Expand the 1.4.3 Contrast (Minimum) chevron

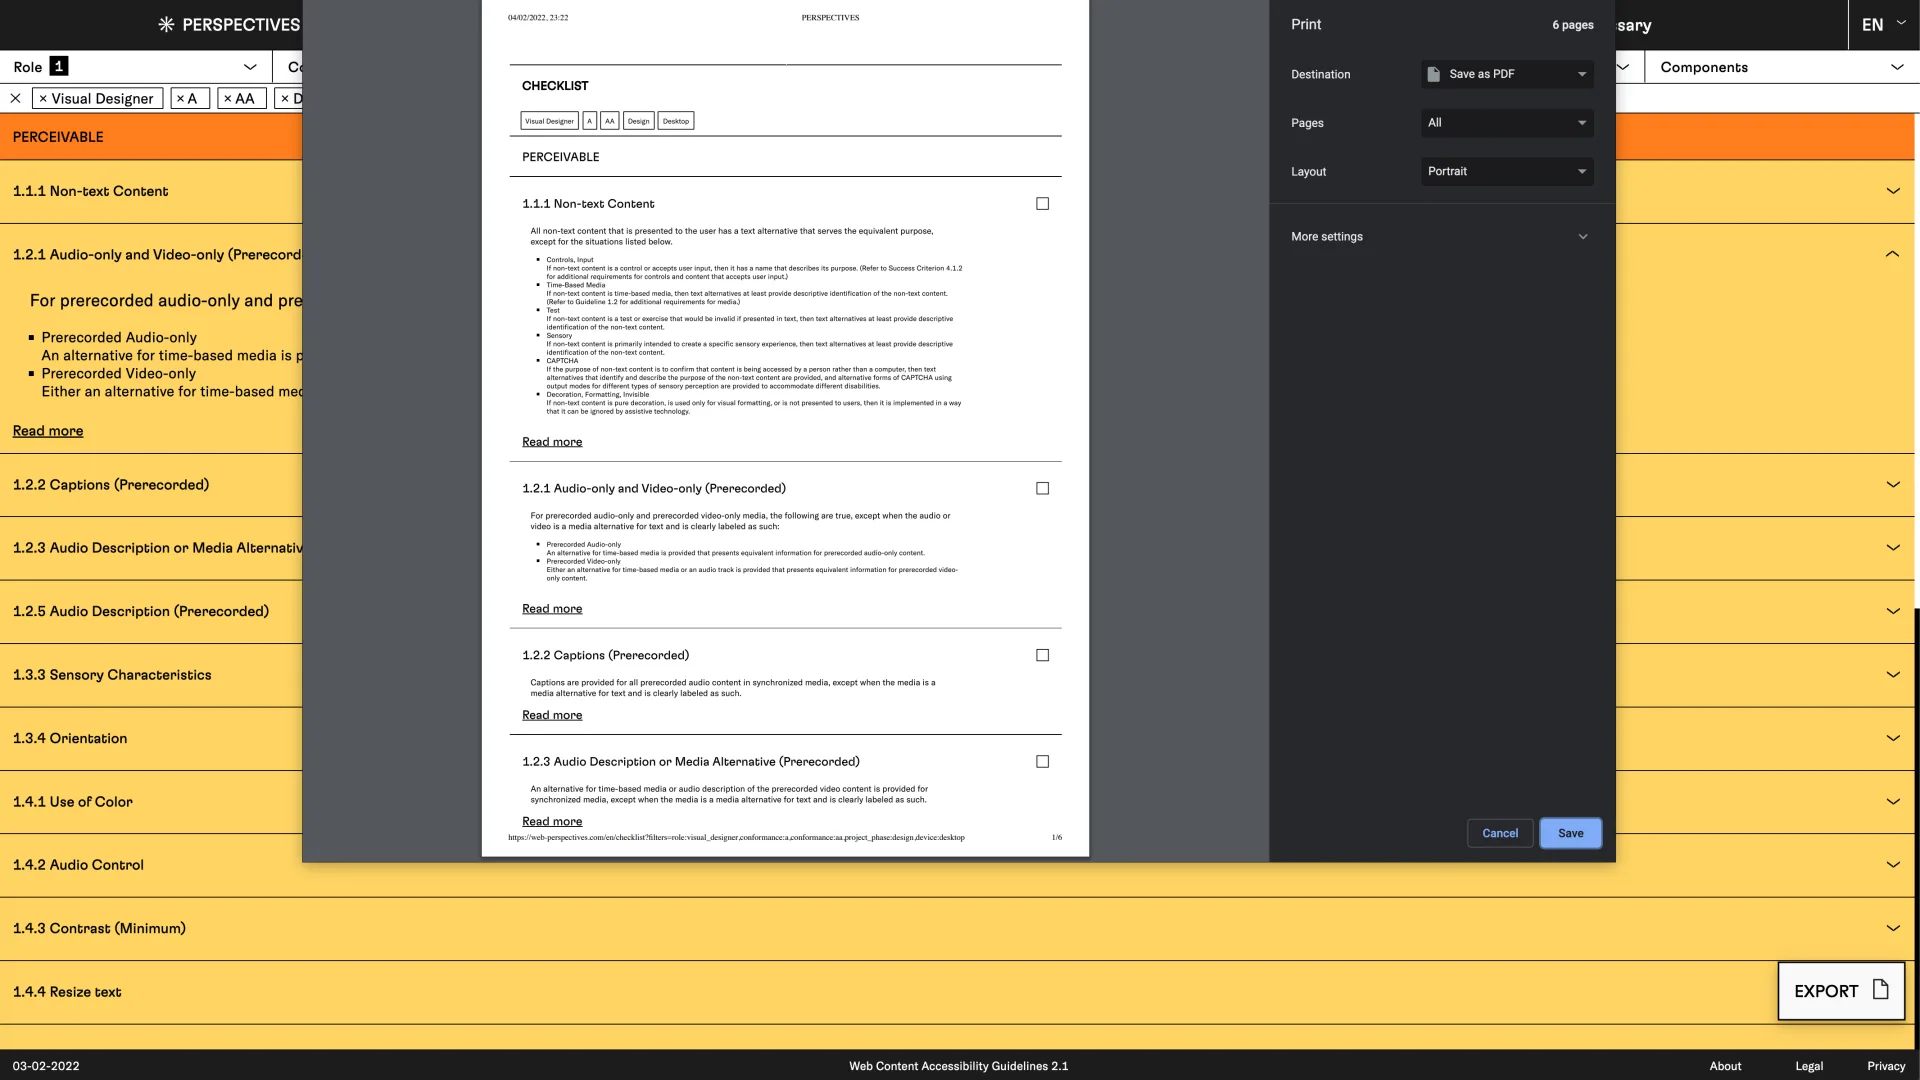click(1892, 928)
